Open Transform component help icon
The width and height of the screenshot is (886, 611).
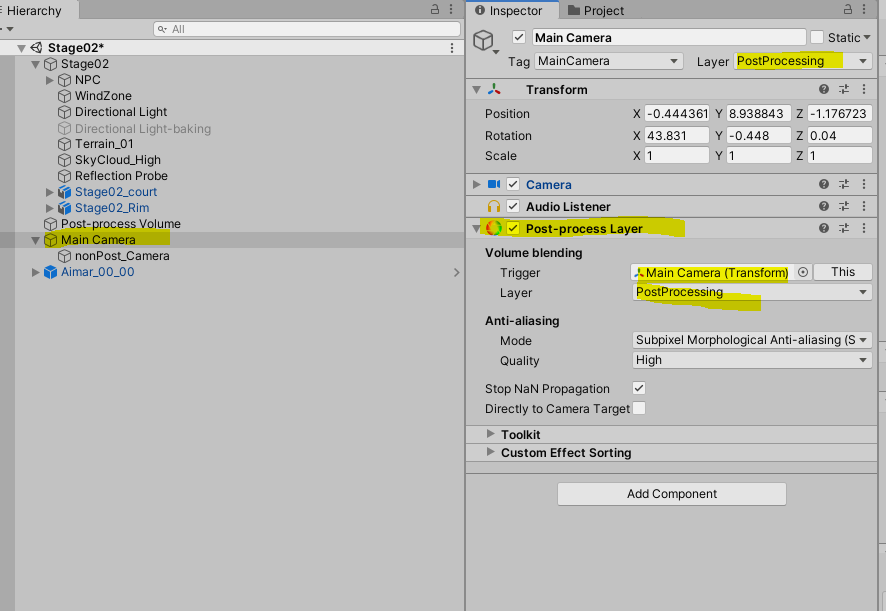coord(824,89)
